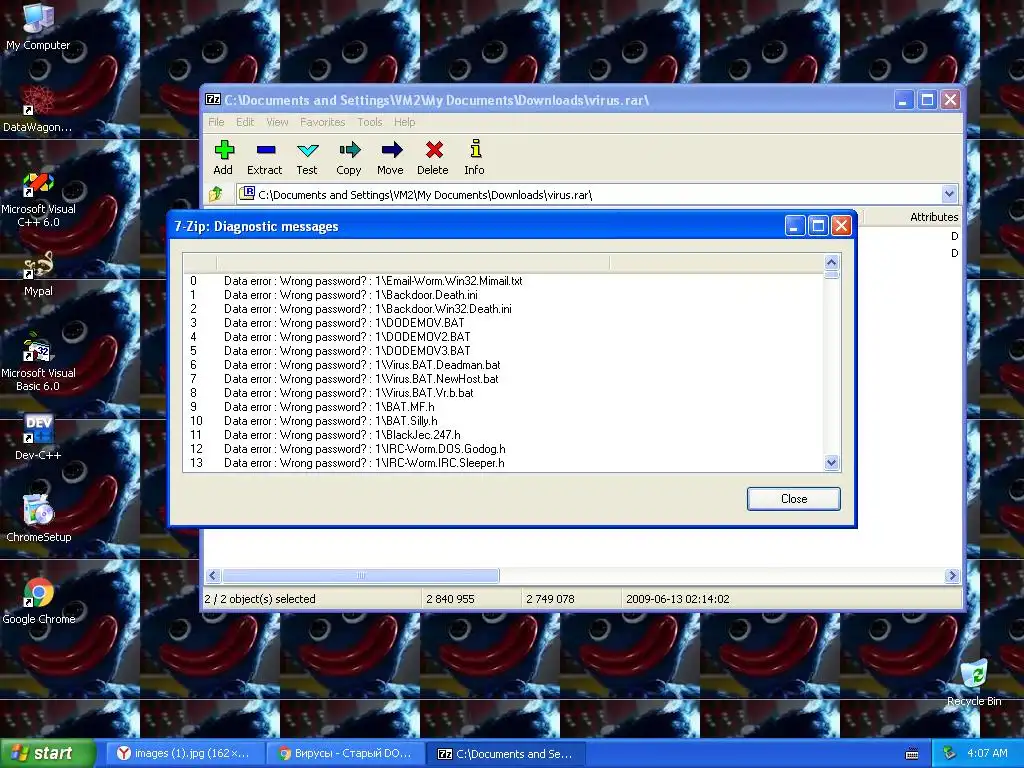1024x768 pixels.
Task: Click the right arrow of 7-Zip horizontal scrollbar
Action: click(952, 575)
